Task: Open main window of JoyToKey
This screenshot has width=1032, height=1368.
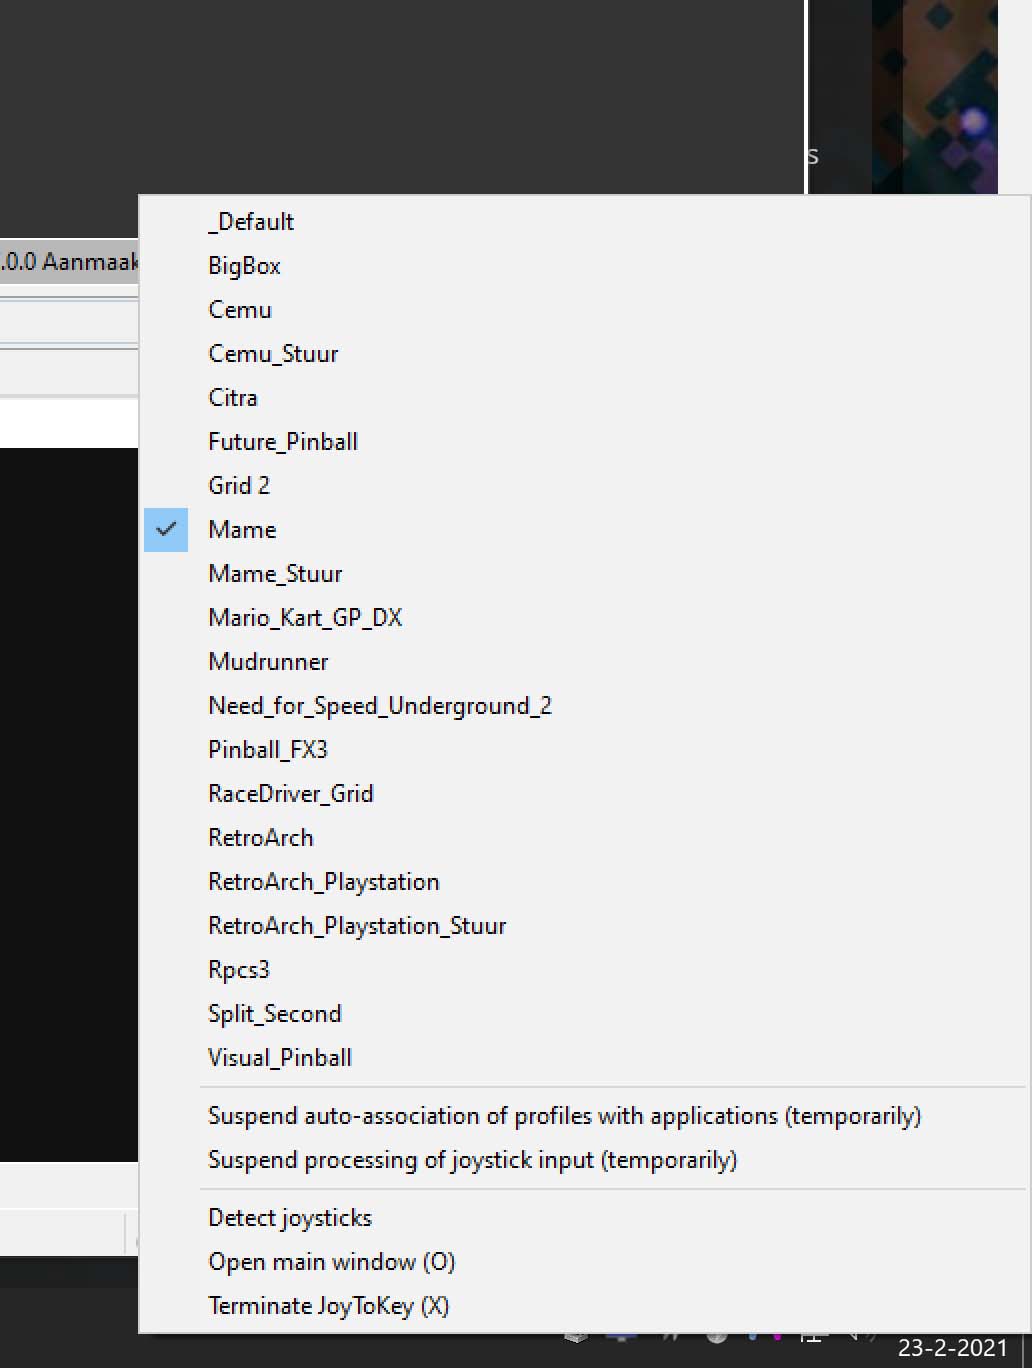Action: point(584,1262)
